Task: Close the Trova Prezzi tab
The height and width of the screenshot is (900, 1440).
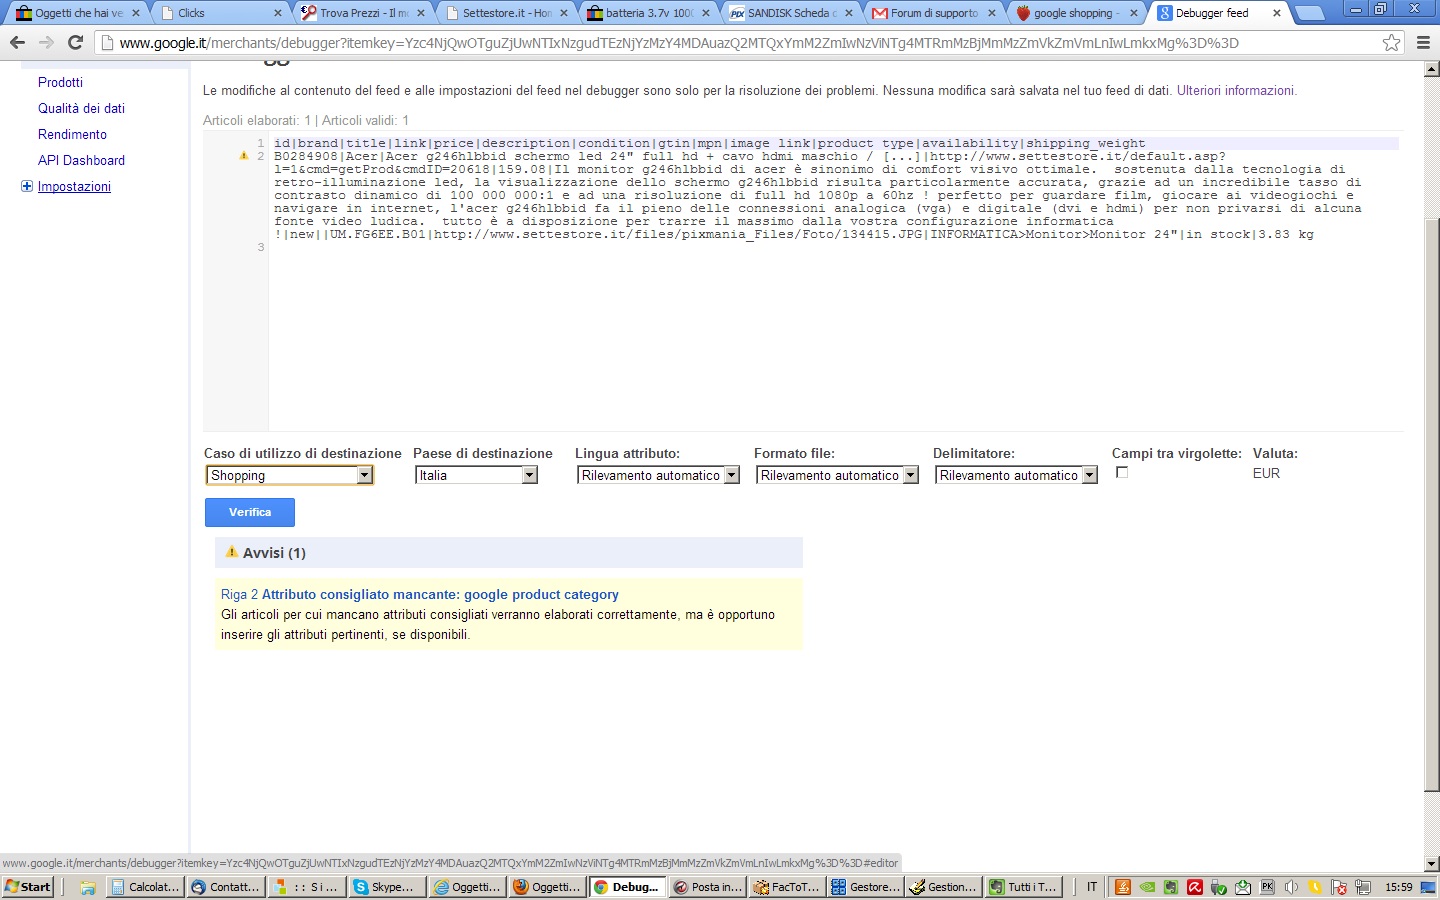Action: 420,13
